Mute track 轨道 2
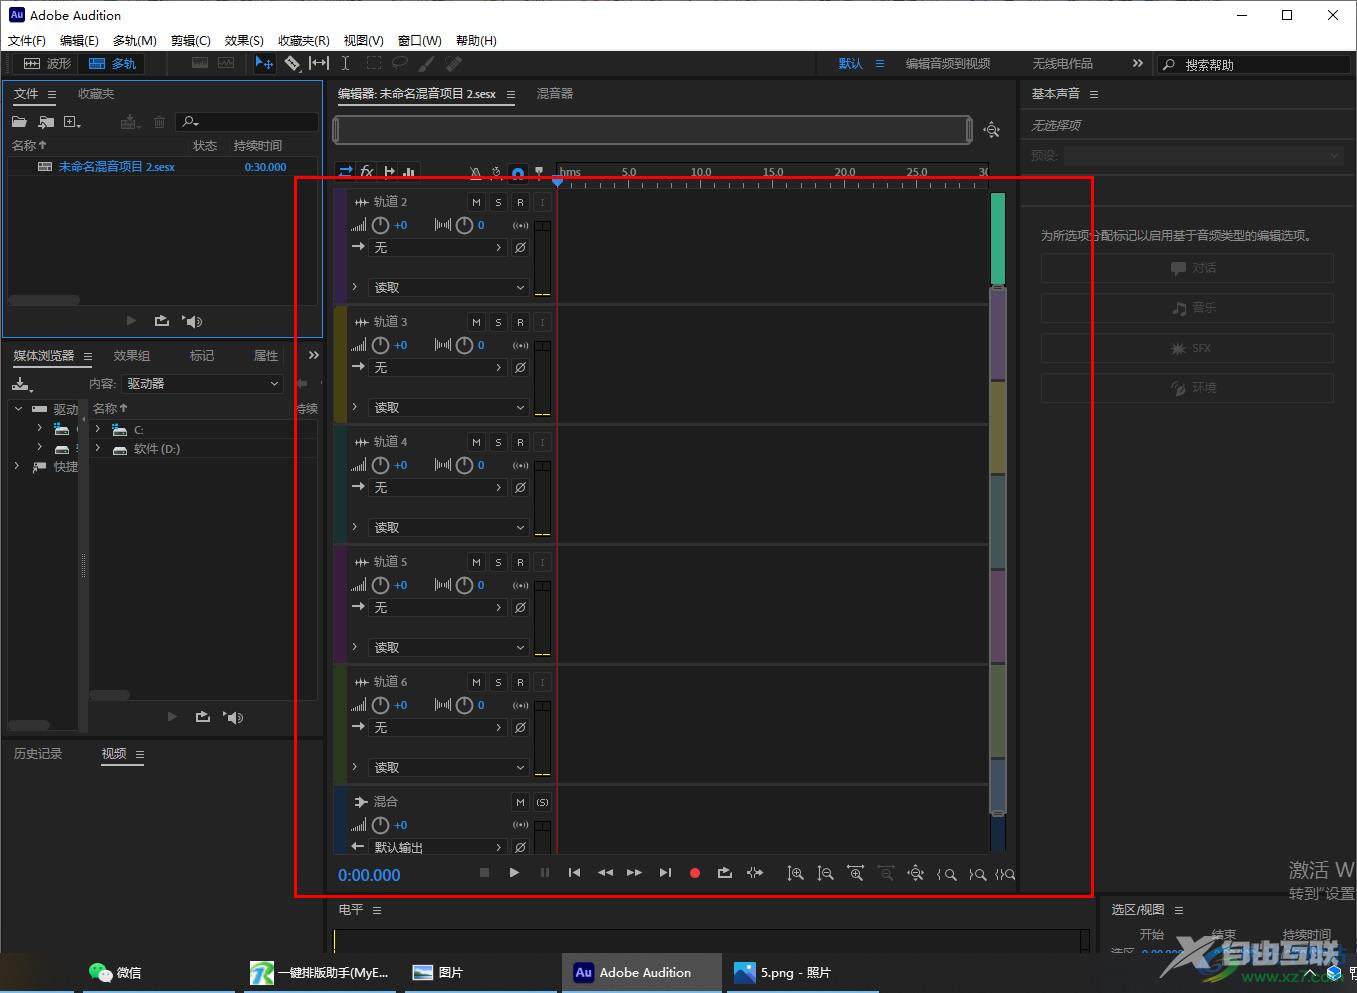Screen dimensions: 1357x993 [476, 202]
